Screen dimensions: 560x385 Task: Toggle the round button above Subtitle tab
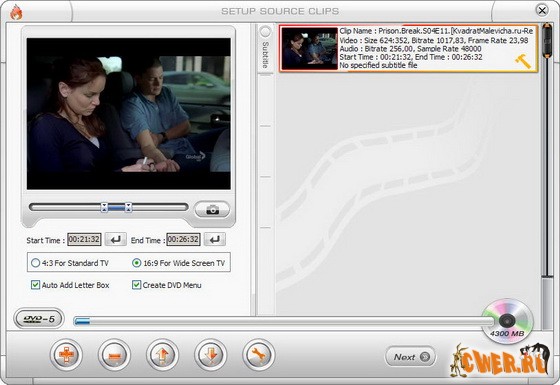point(265,32)
